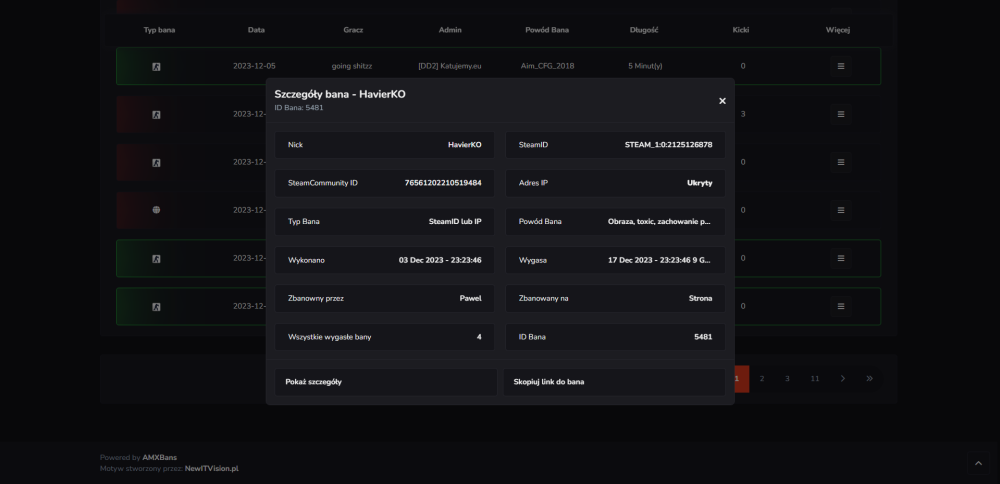Click ID Bana field value 5481
Screen dimensions: 1000x484
click(x=703, y=337)
